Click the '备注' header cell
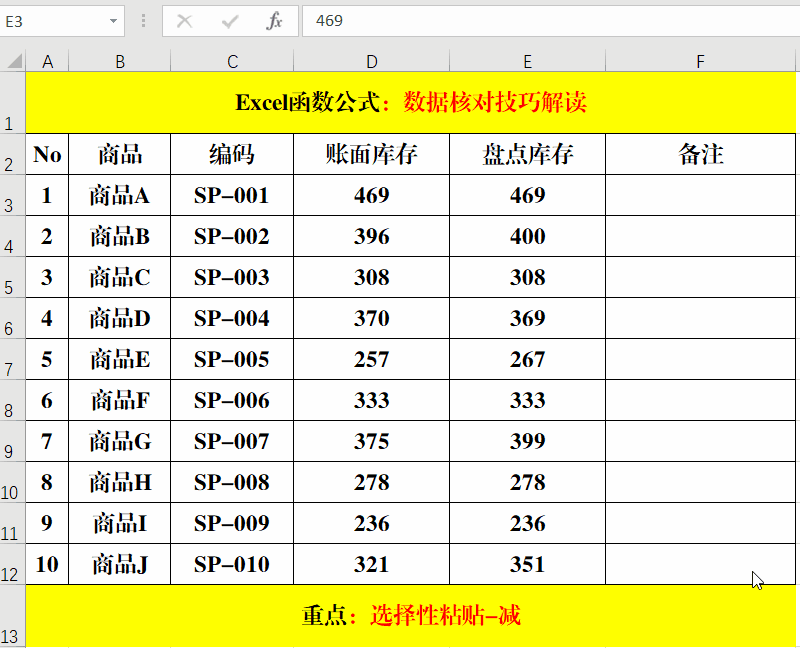This screenshot has height=648, width=800. [x=701, y=154]
